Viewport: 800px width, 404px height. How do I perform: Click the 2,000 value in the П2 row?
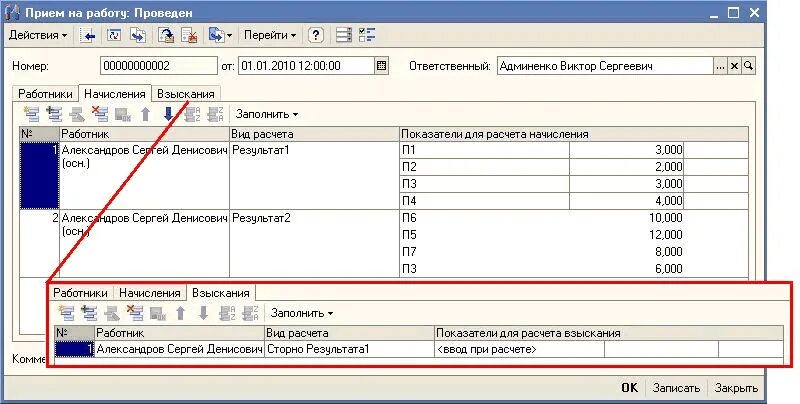[x=627, y=167]
